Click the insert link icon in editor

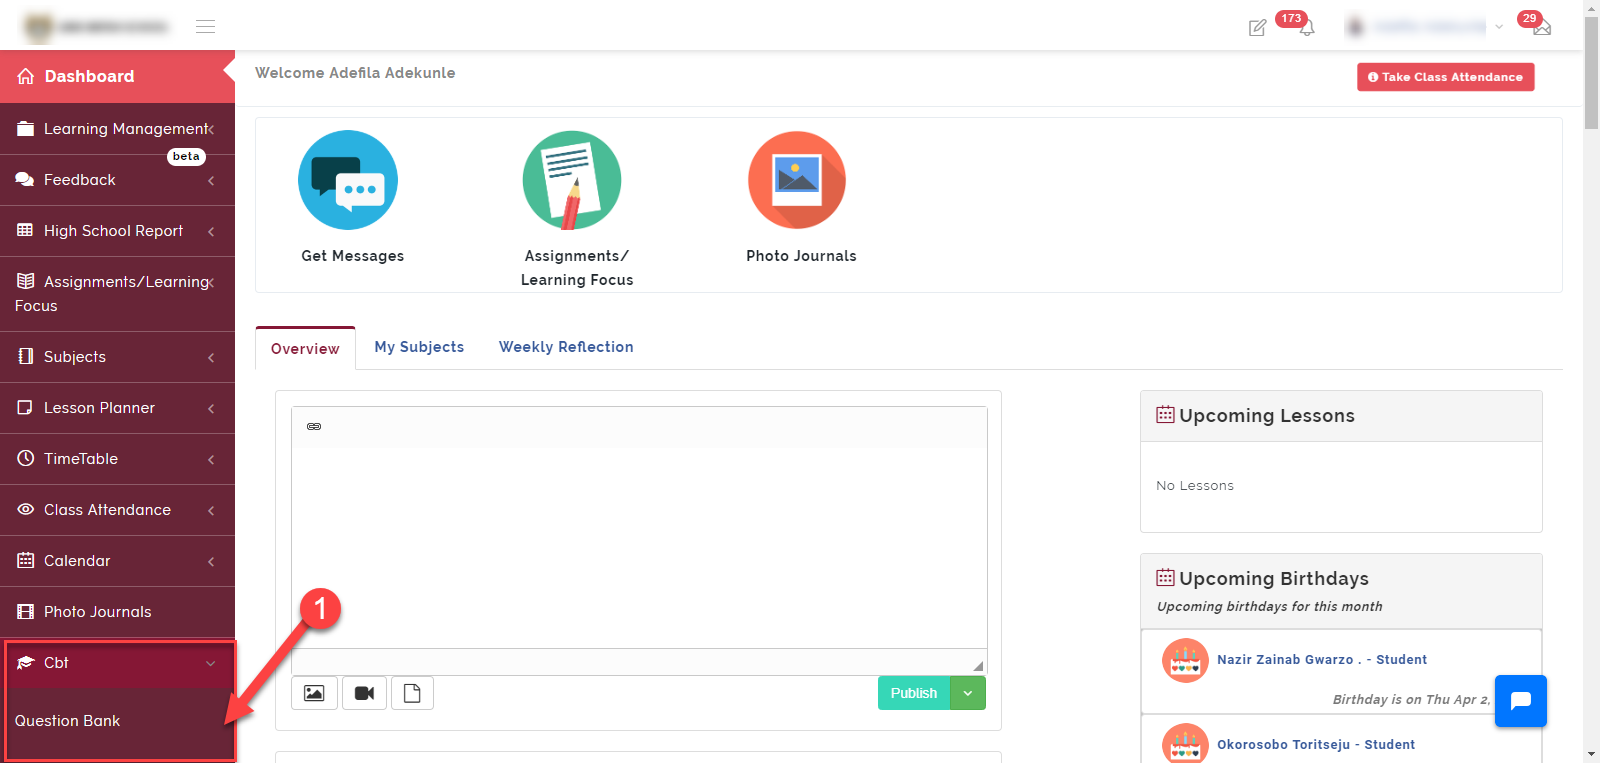tap(314, 426)
